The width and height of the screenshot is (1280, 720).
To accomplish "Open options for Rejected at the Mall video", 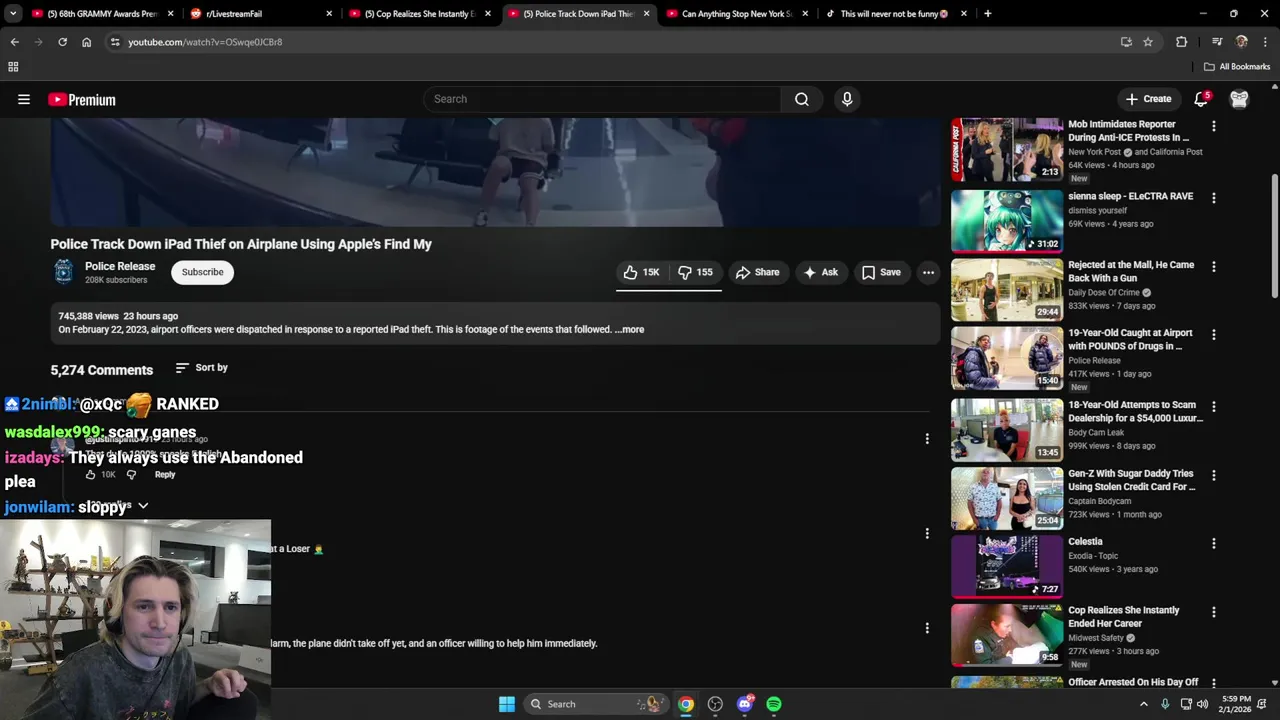I will [1214, 267].
